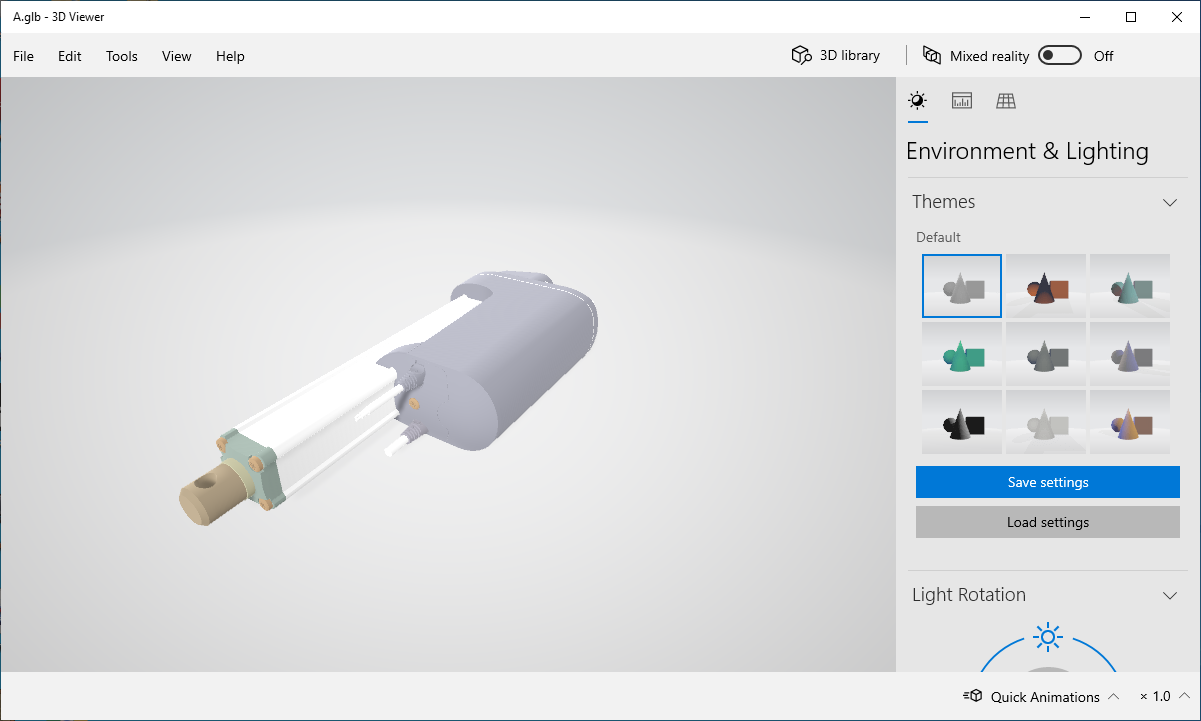
Task: Open the File menu
Action: [23, 56]
